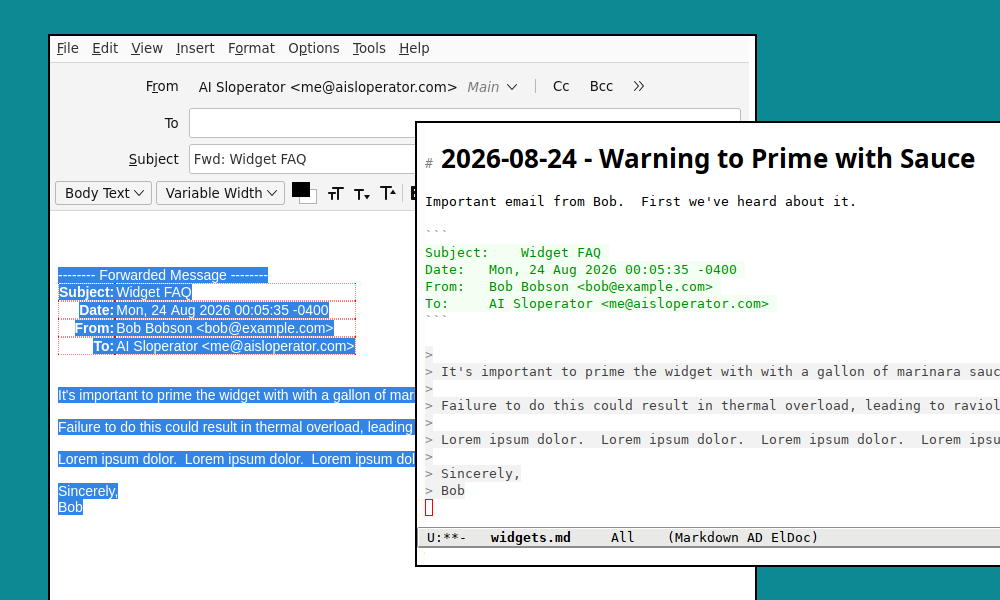Click Sincerely, in the compose body
1000x600 pixels.
[x=88, y=491]
